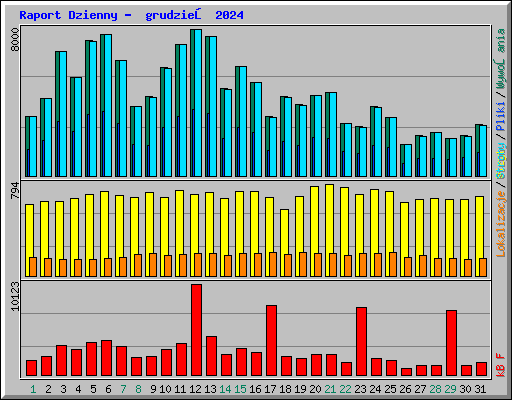
Task: Click the blue 'Pliki' legend label
Action: tap(501, 117)
